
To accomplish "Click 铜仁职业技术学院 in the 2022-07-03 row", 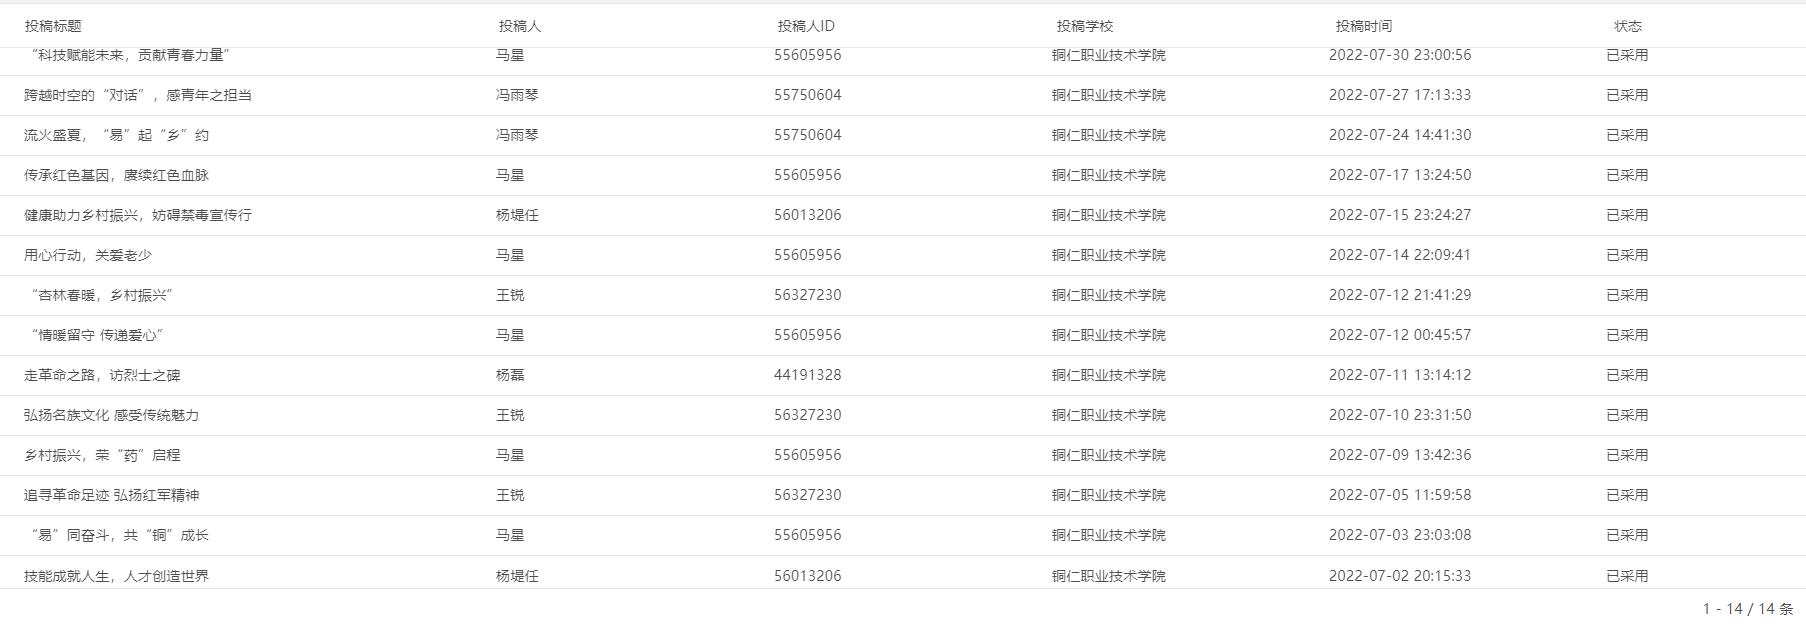I will point(1109,535).
